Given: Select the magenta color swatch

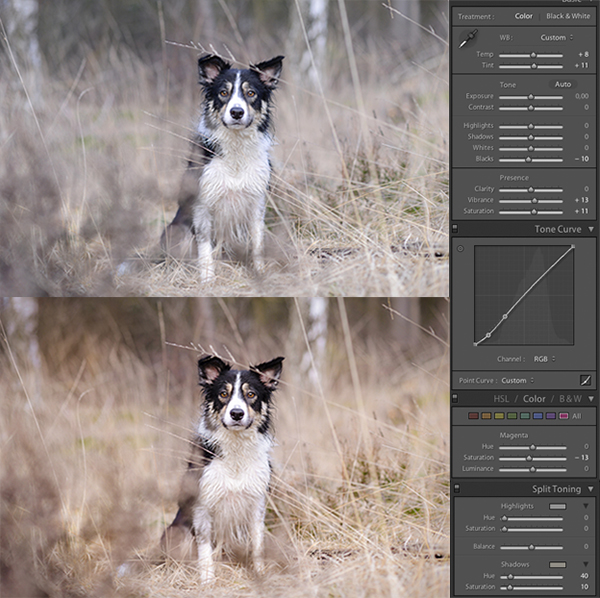Looking at the screenshot, I should (563, 415).
